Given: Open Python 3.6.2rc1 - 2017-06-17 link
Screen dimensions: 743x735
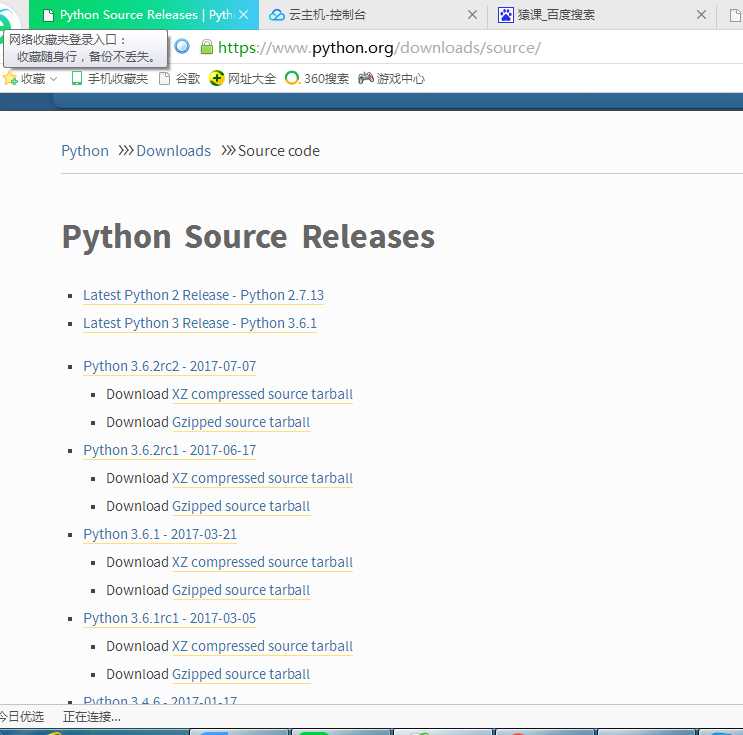Looking at the screenshot, I should [170, 450].
